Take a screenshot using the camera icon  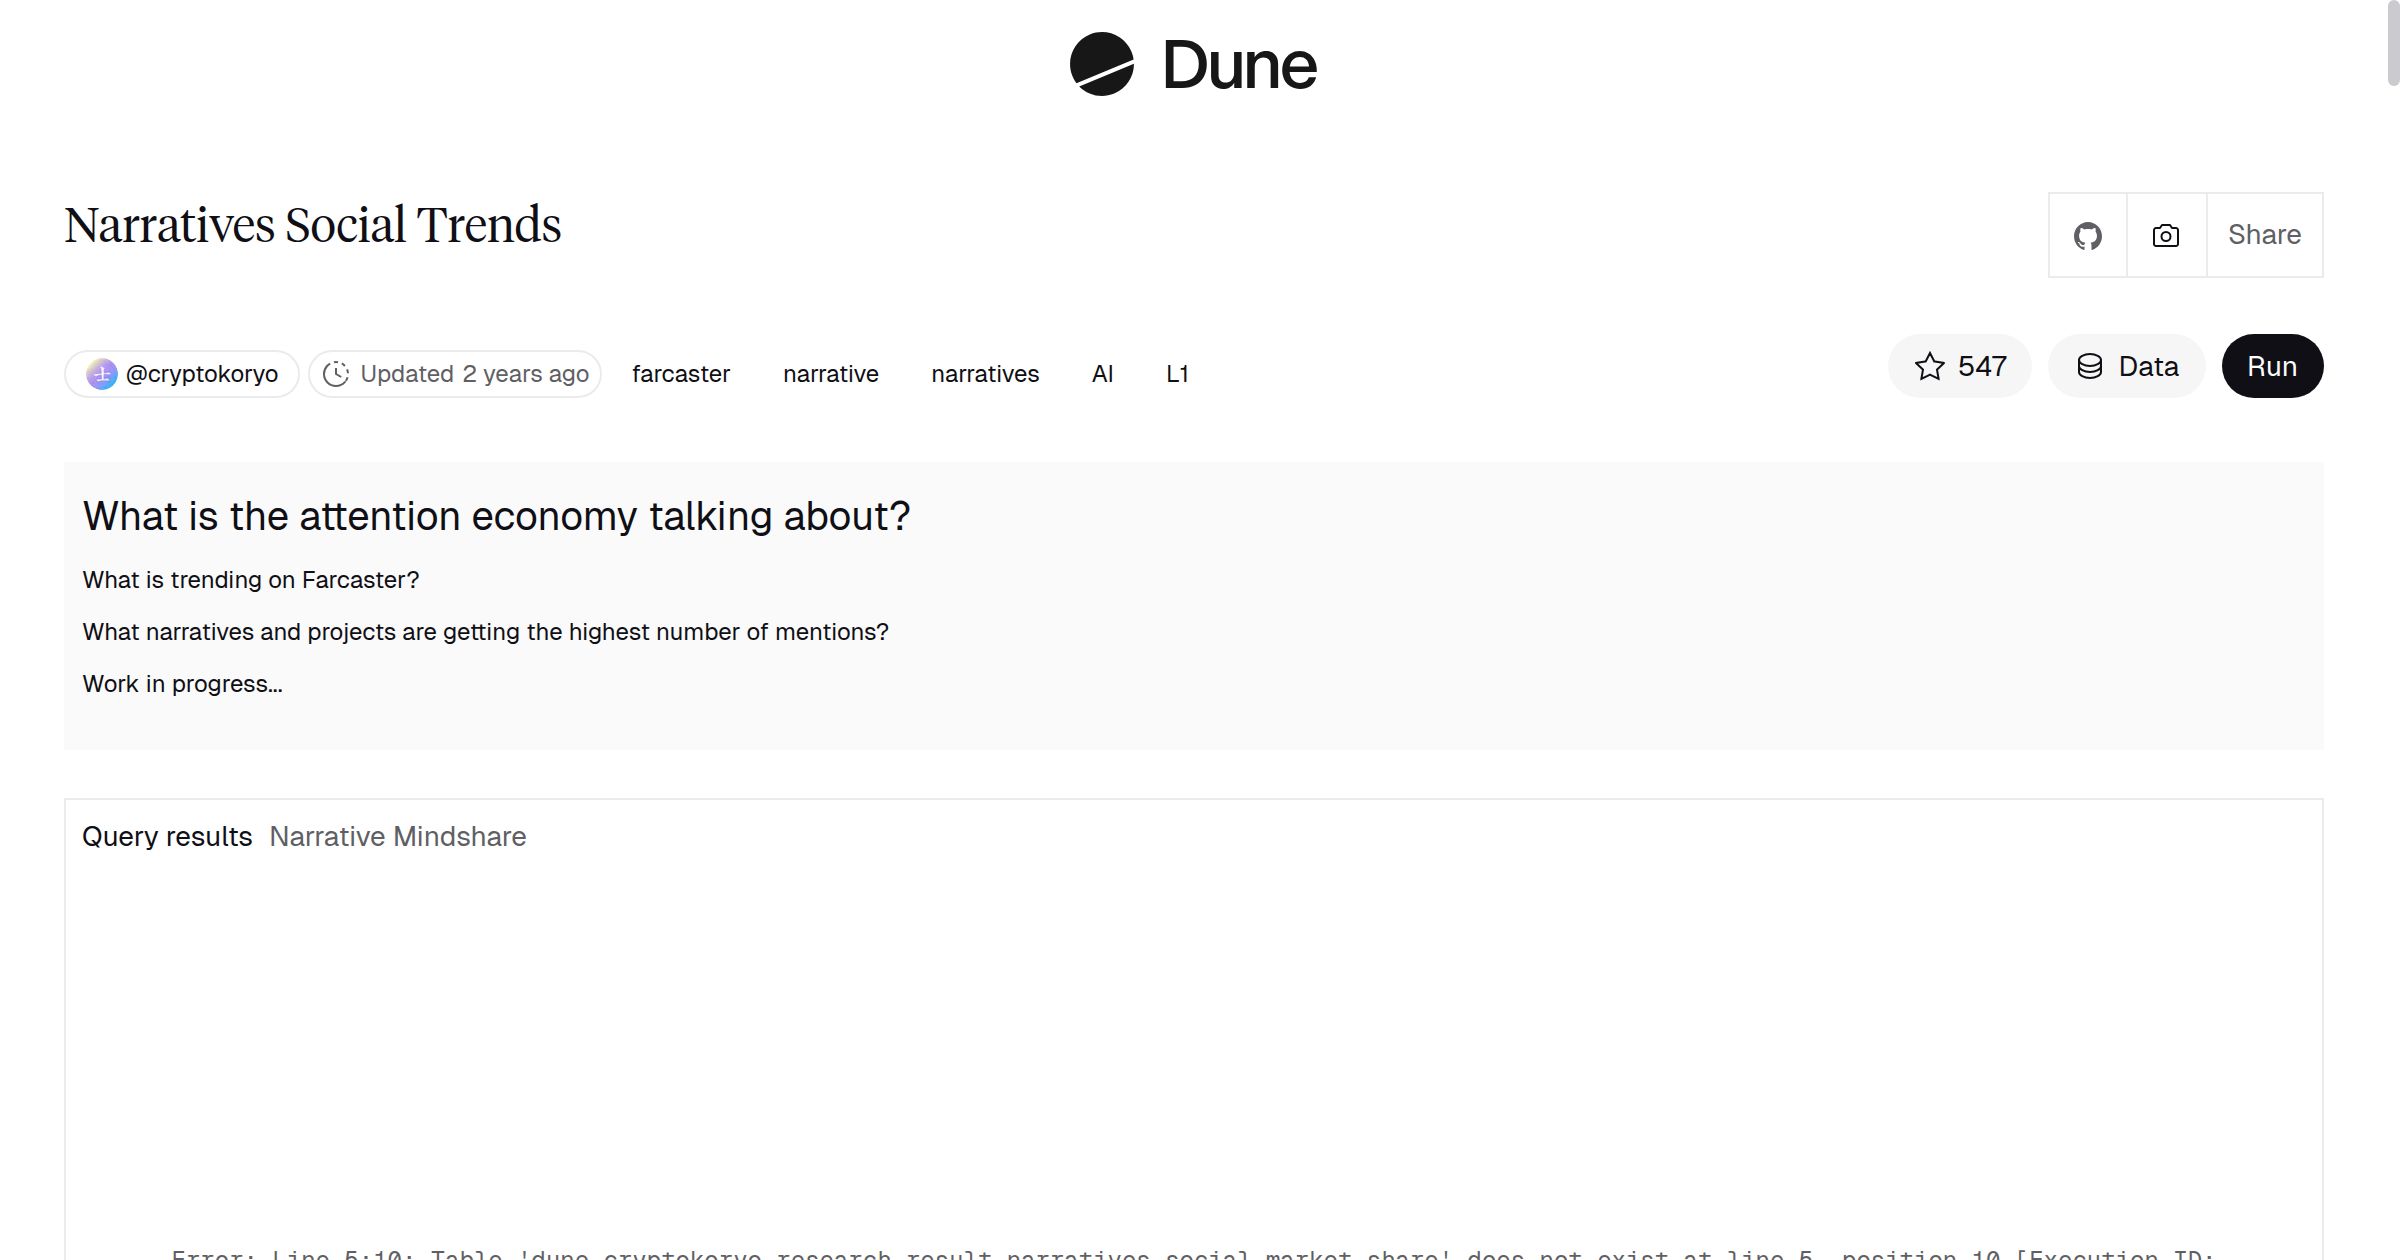click(2165, 235)
